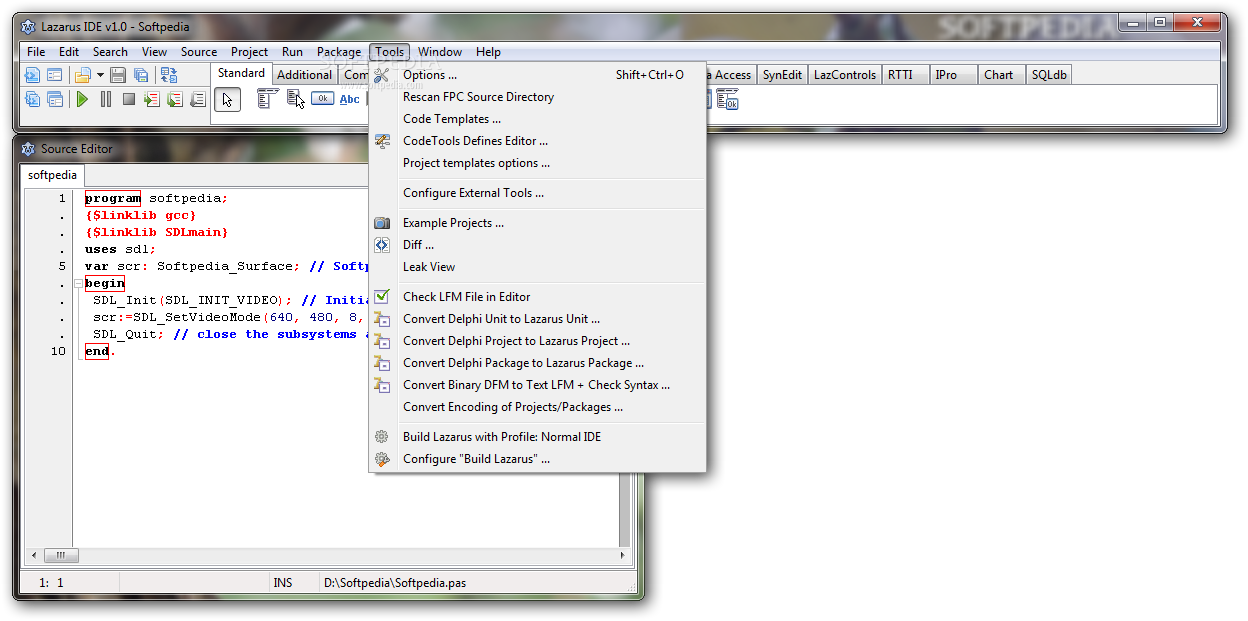
Task: Switch to the Standard palette tab
Action: pos(241,73)
